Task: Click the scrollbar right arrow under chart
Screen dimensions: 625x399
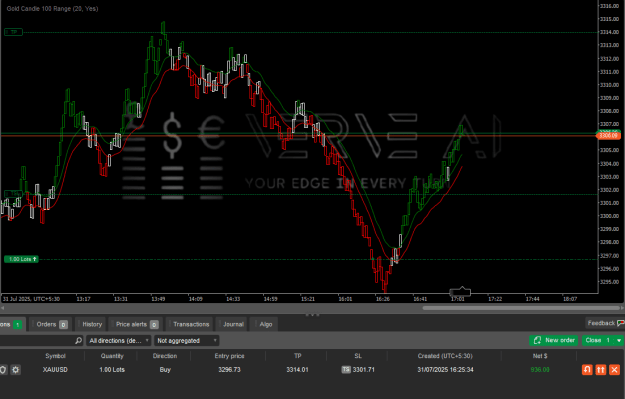Action: 622,308
